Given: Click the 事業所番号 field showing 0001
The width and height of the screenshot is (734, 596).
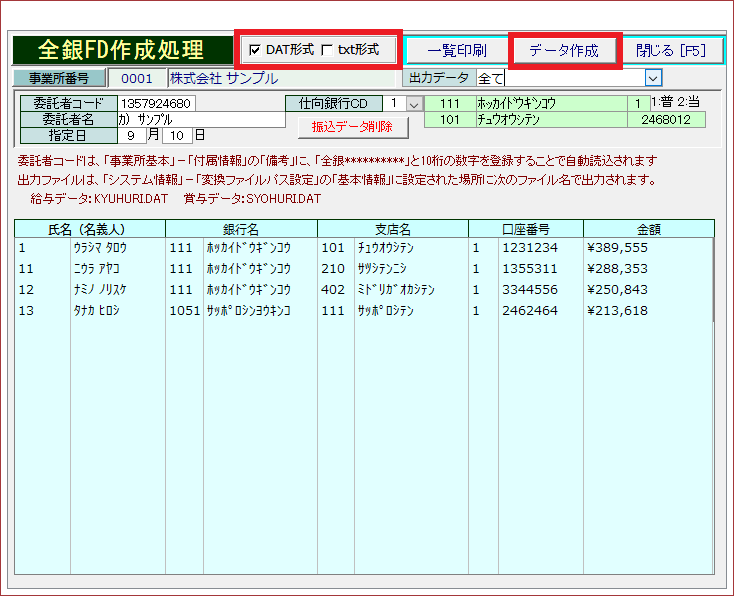Looking at the screenshot, I should 136,78.
